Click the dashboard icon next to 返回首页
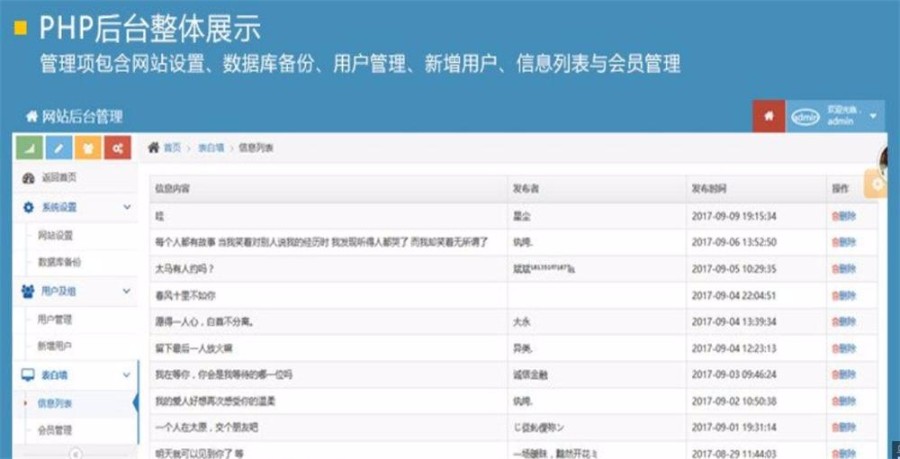The width and height of the screenshot is (900, 459). pyautogui.click(x=28, y=178)
